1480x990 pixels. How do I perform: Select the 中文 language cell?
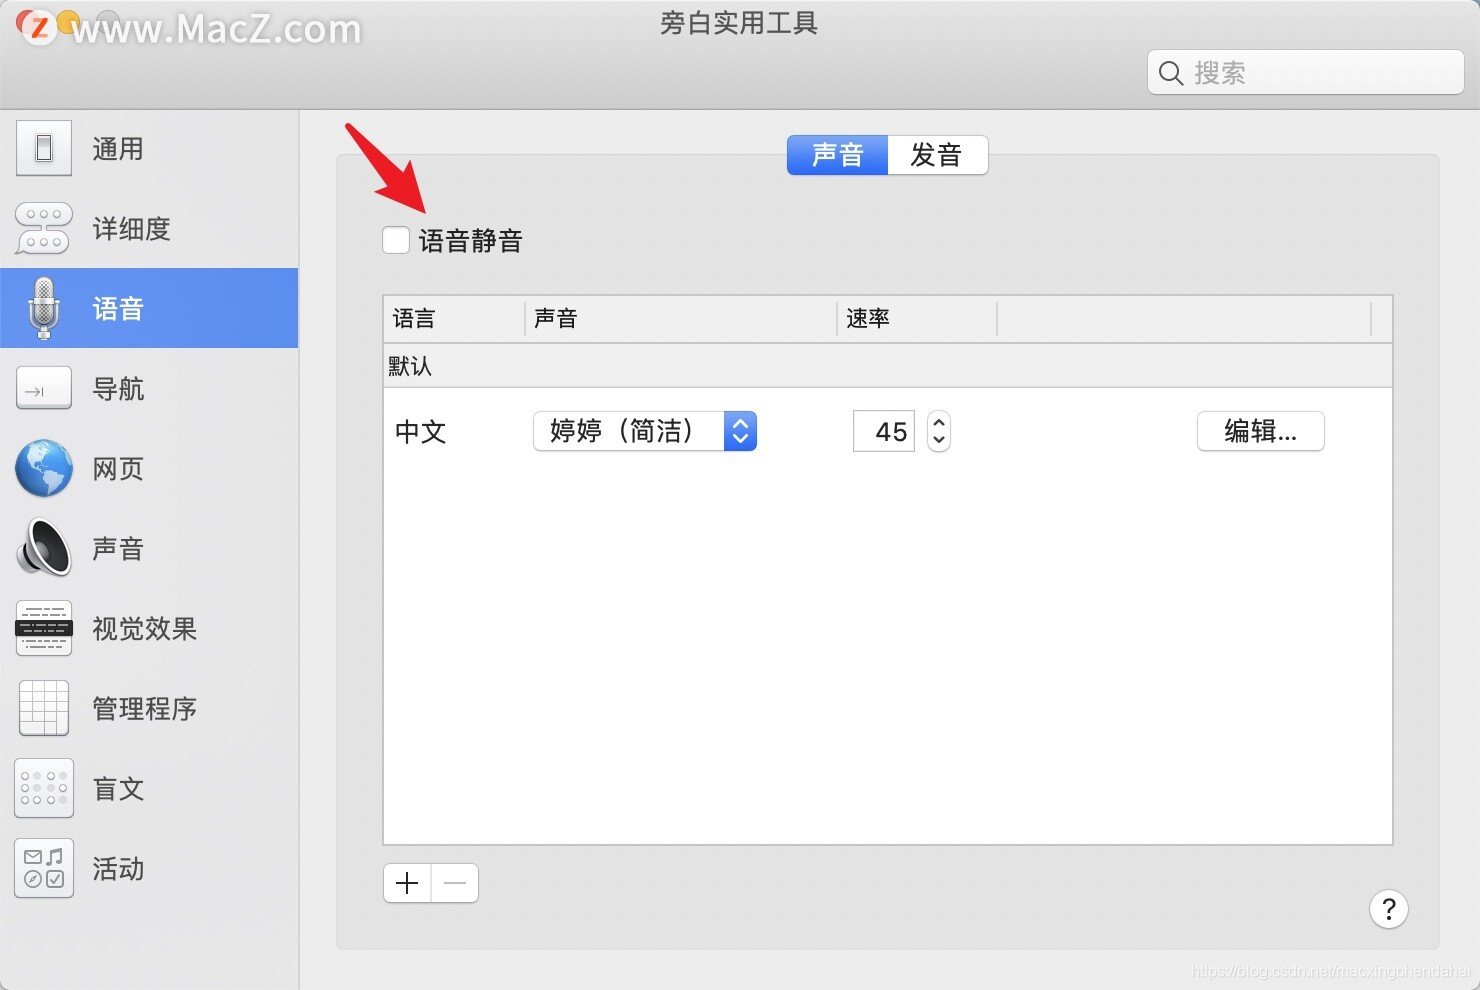[420, 432]
